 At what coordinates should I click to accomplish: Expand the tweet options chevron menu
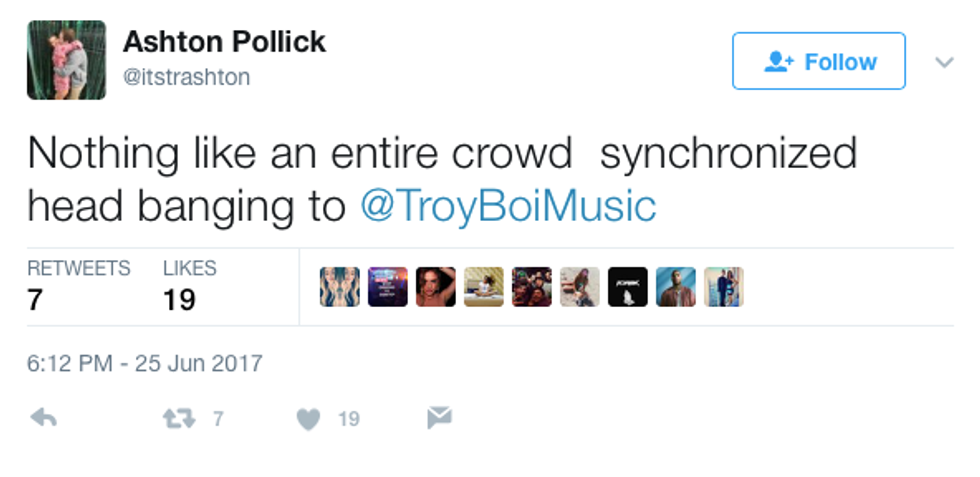944,62
